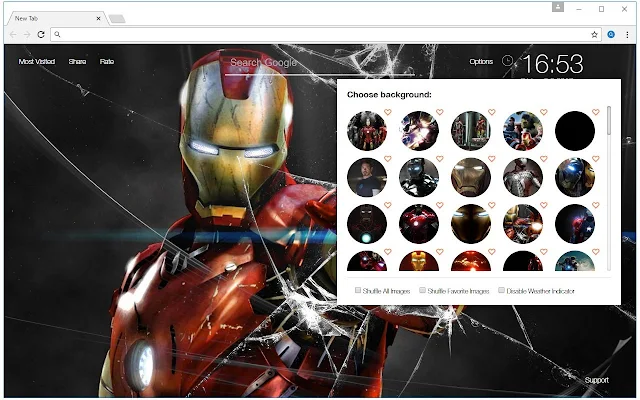Favorite the first thumbnail in row one
This screenshot has width=640, height=400.
[x=388, y=112]
